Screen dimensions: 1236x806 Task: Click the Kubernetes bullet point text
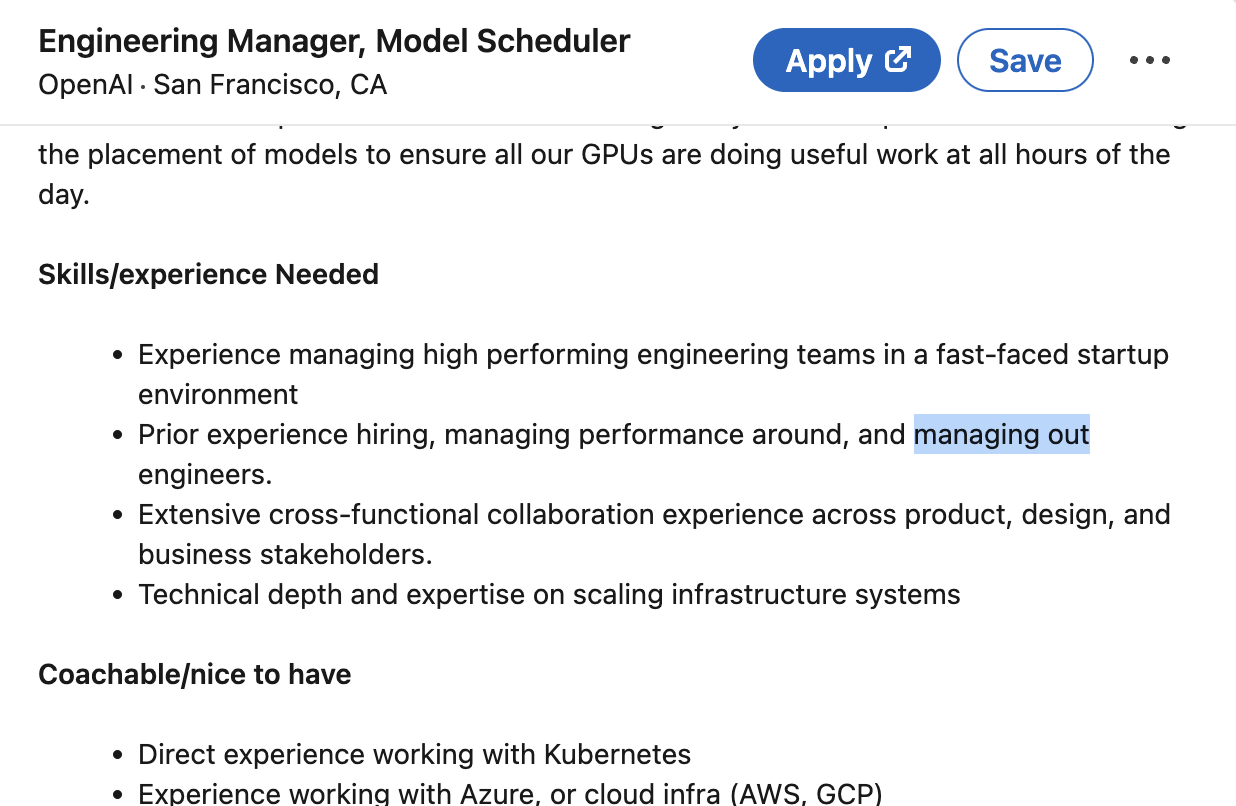click(414, 754)
